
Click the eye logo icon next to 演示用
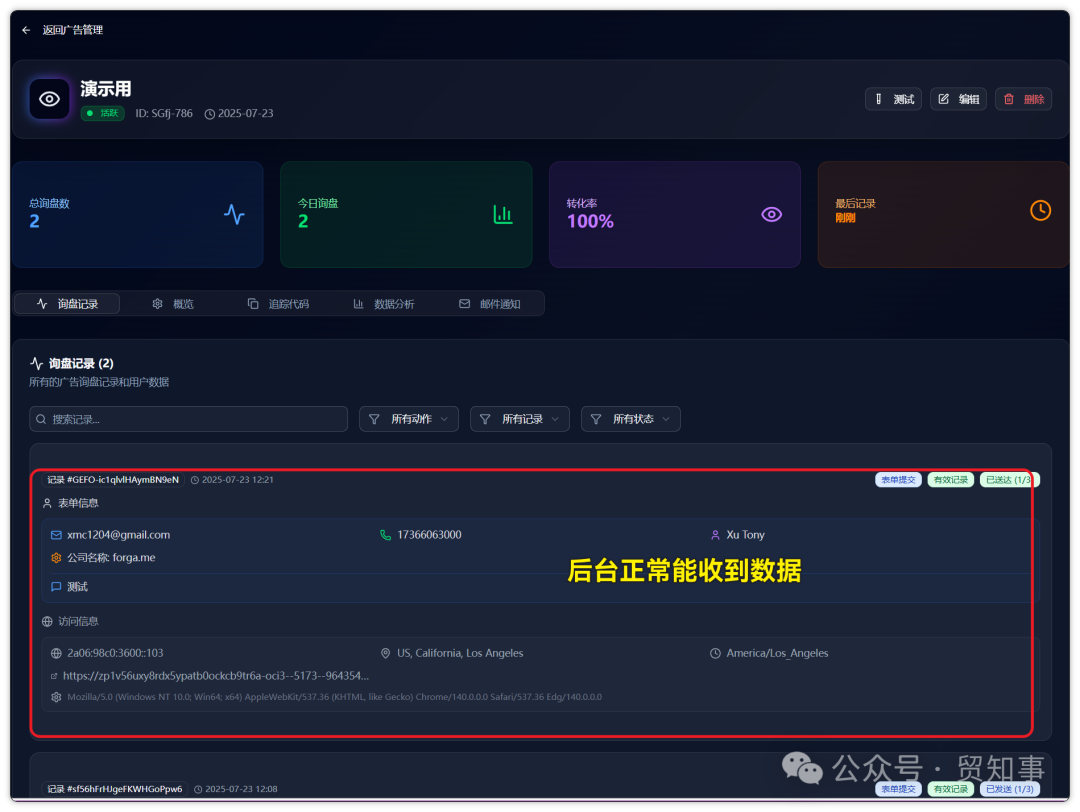tap(48, 98)
